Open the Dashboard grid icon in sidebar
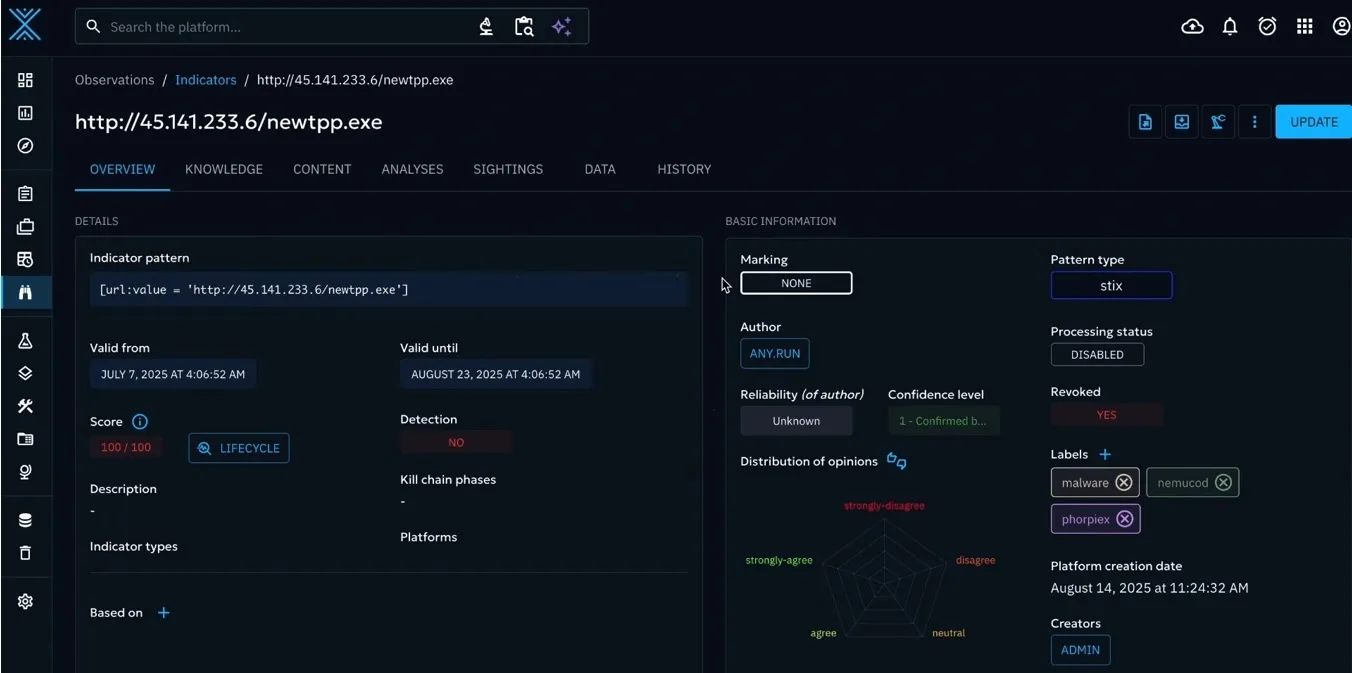 coord(25,80)
